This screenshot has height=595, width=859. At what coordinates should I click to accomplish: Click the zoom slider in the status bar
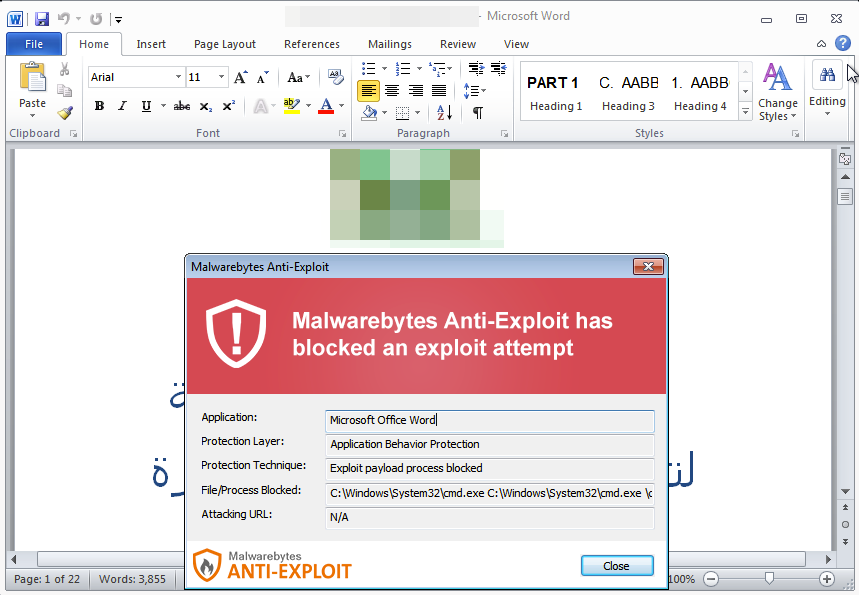768,579
